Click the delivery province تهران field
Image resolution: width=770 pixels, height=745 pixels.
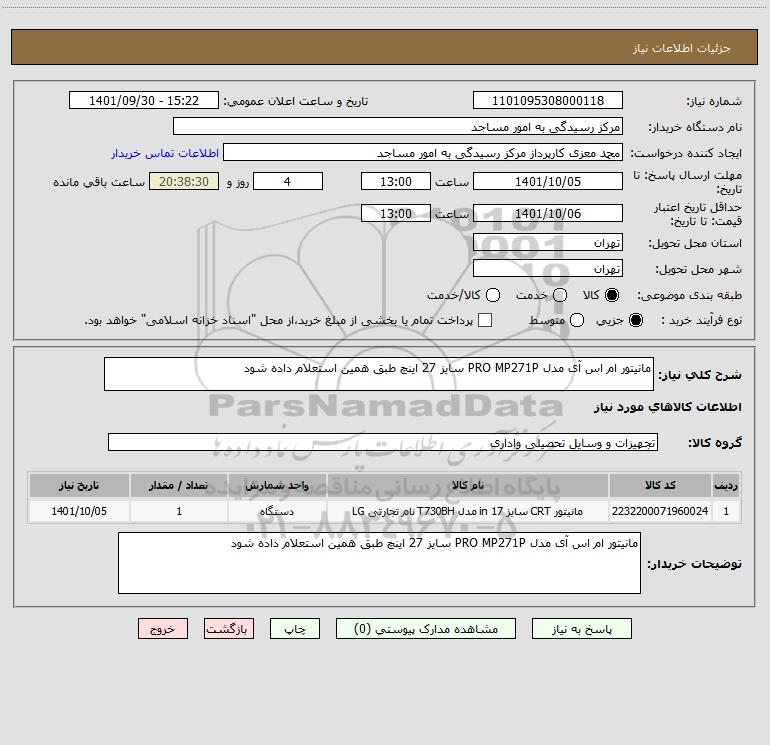[548, 243]
